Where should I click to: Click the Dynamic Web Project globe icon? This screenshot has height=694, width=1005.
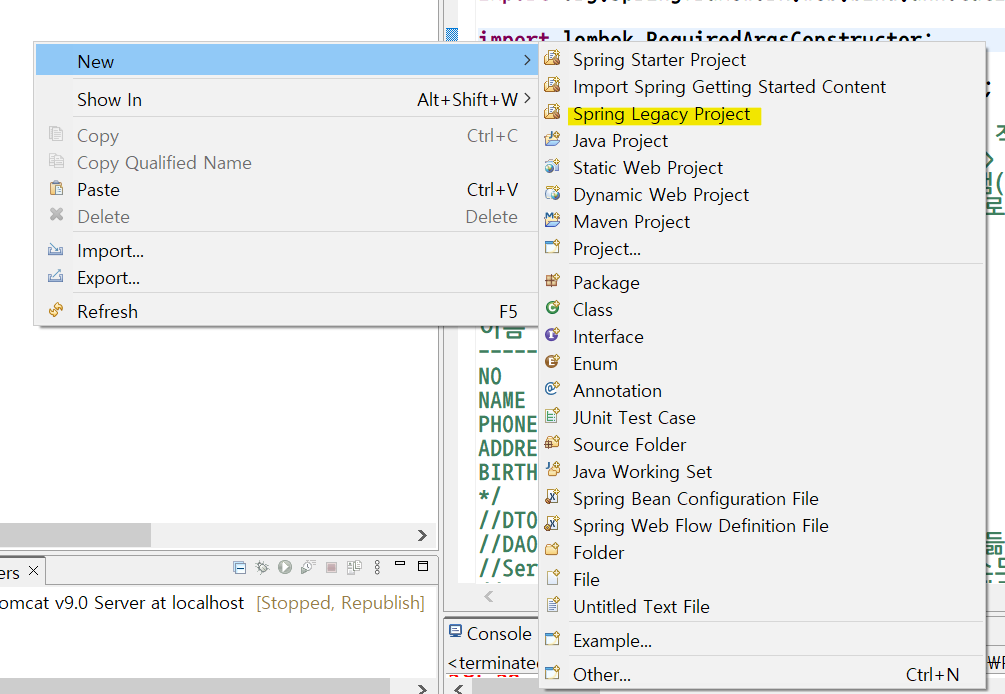click(552, 193)
